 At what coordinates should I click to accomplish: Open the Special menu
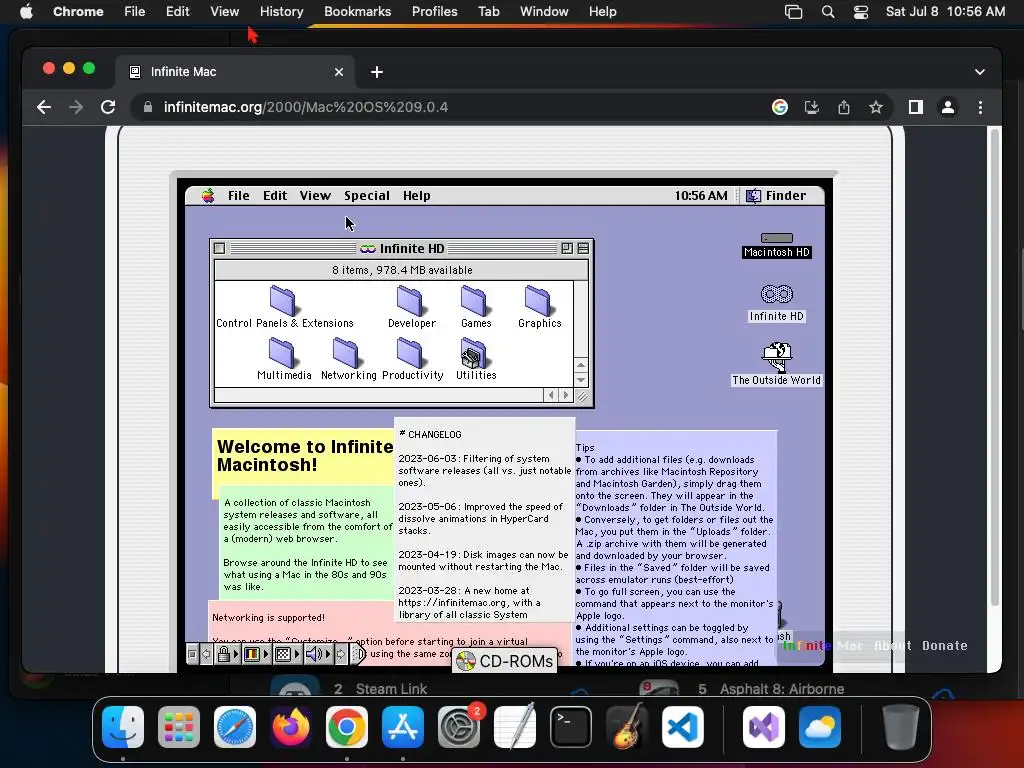(x=367, y=195)
